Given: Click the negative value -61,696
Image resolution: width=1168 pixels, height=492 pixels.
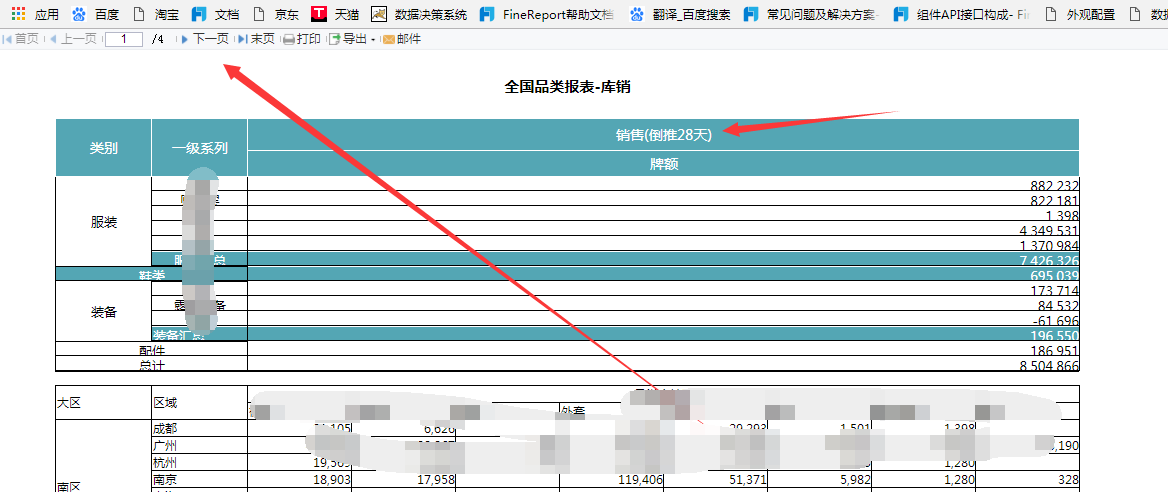Looking at the screenshot, I should tap(1057, 320).
